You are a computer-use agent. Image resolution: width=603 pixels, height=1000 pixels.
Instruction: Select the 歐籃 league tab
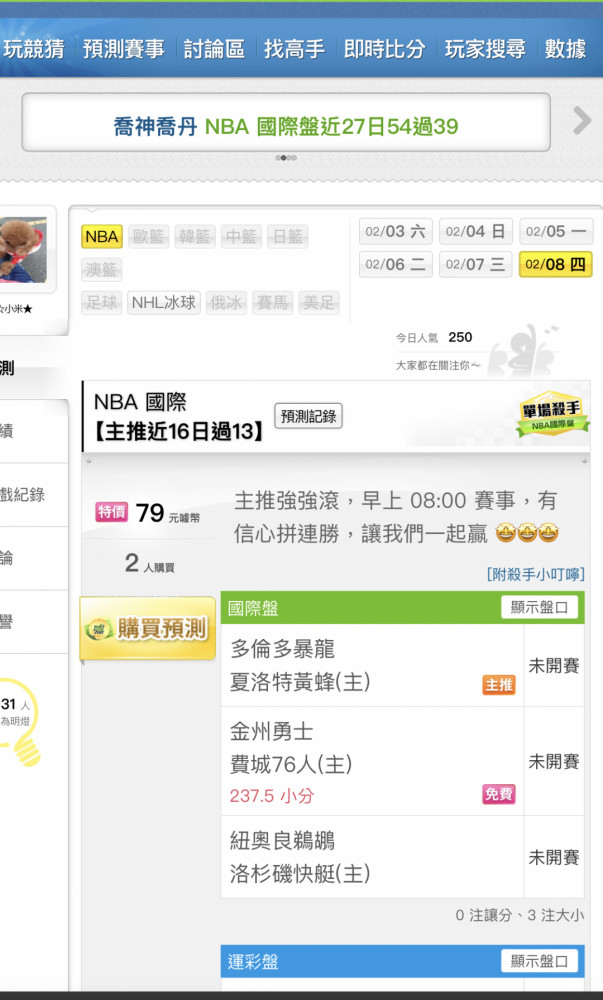pyautogui.click(x=149, y=237)
